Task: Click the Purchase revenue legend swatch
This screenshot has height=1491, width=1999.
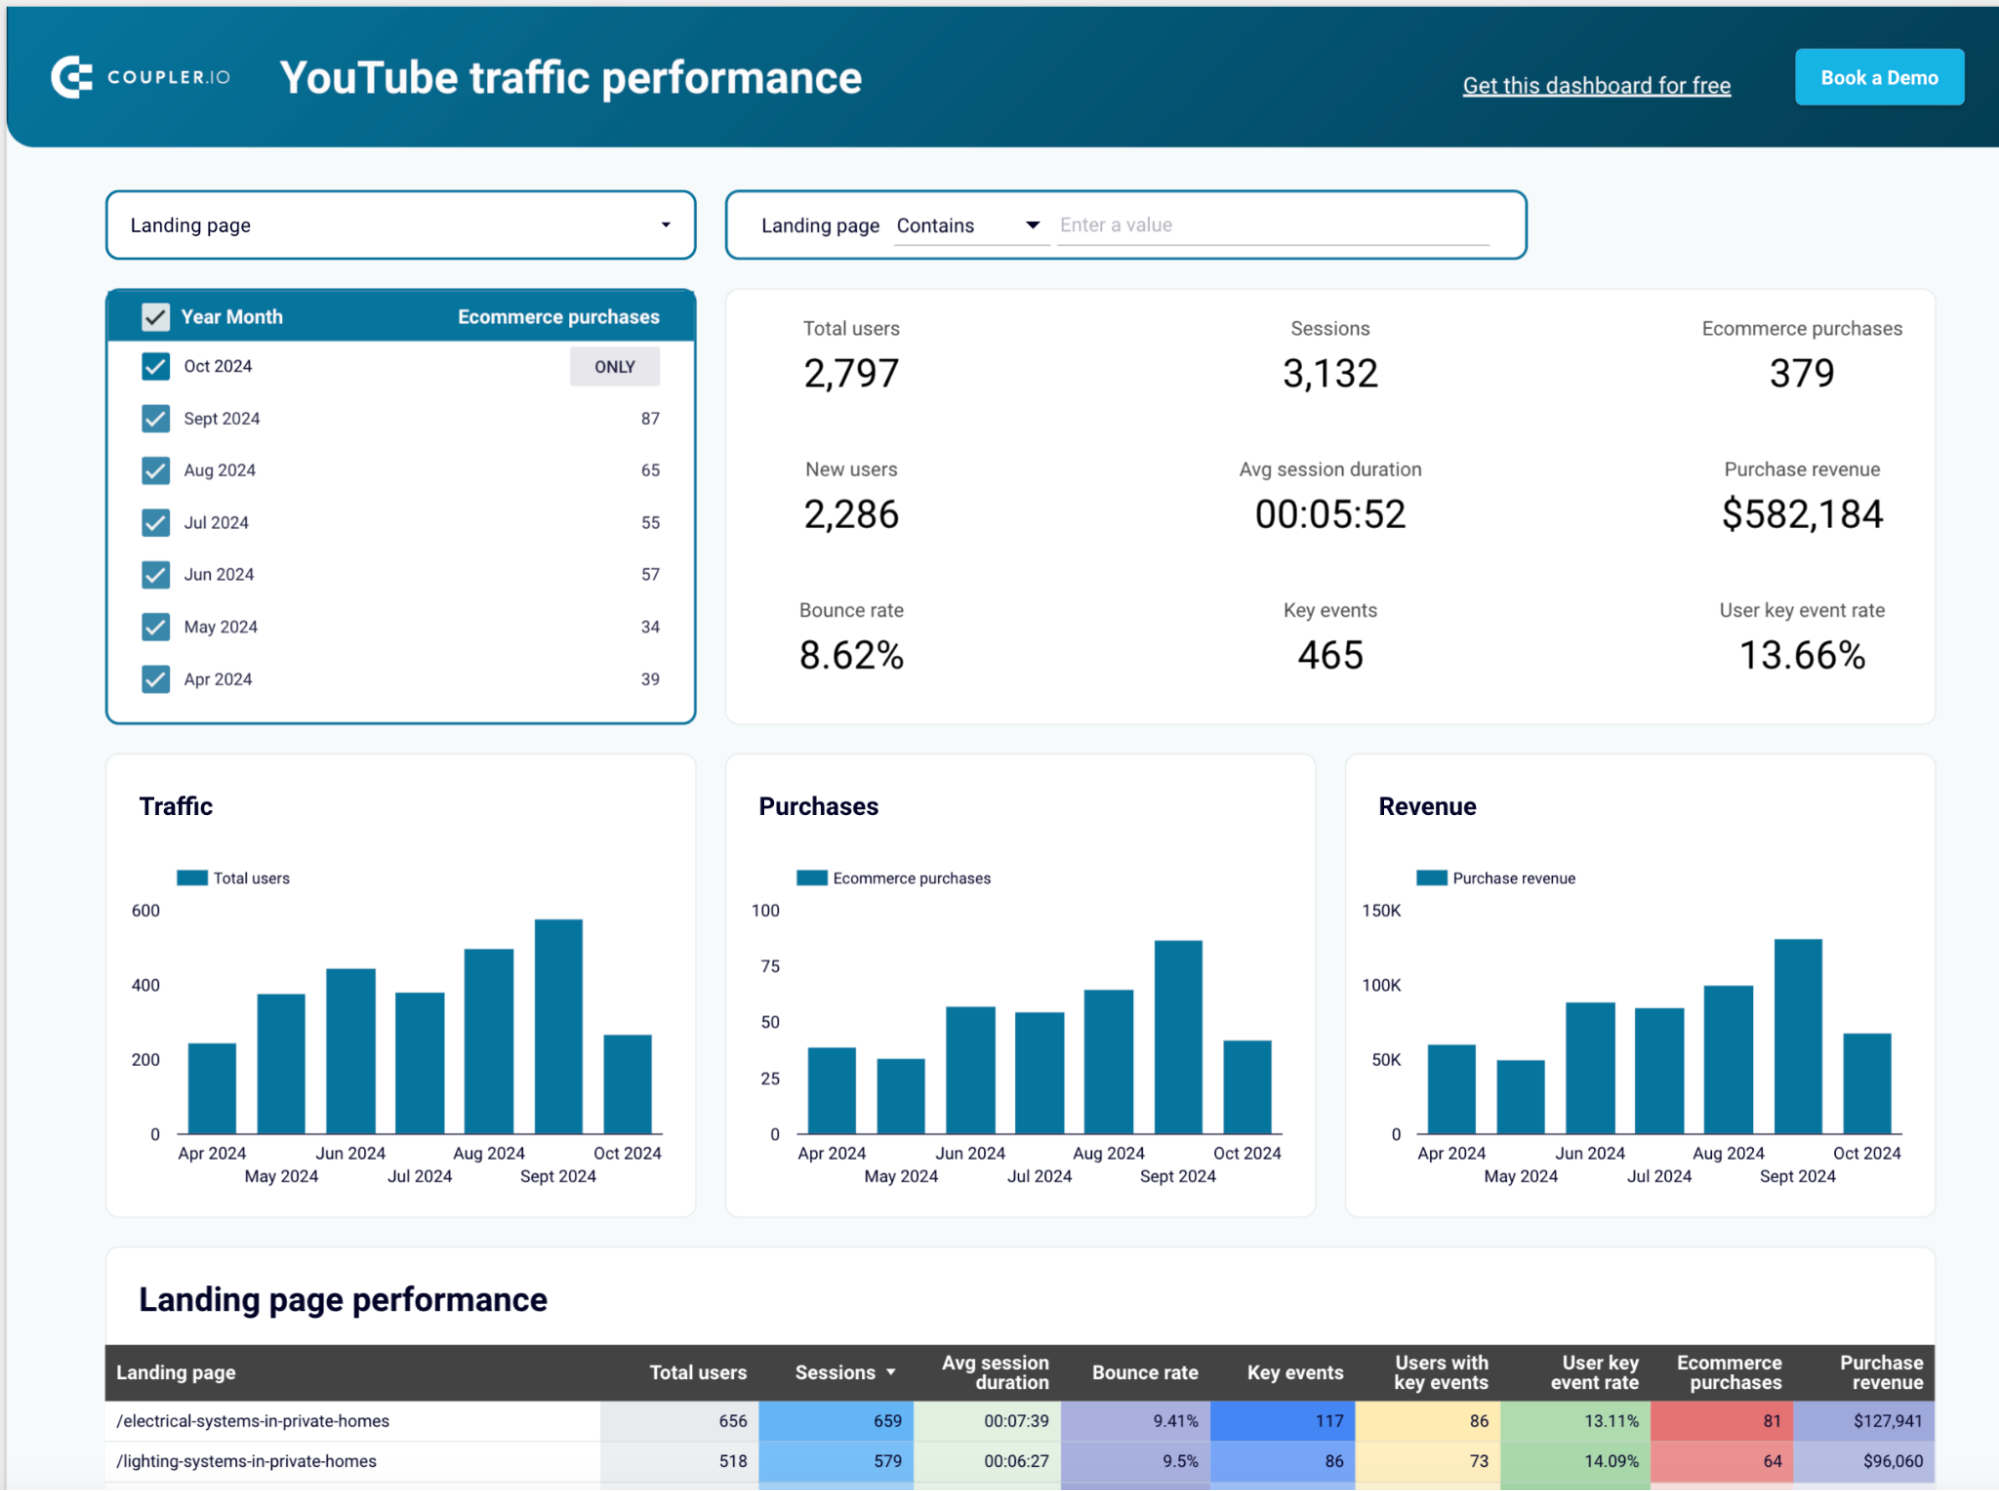Action: 1431,878
